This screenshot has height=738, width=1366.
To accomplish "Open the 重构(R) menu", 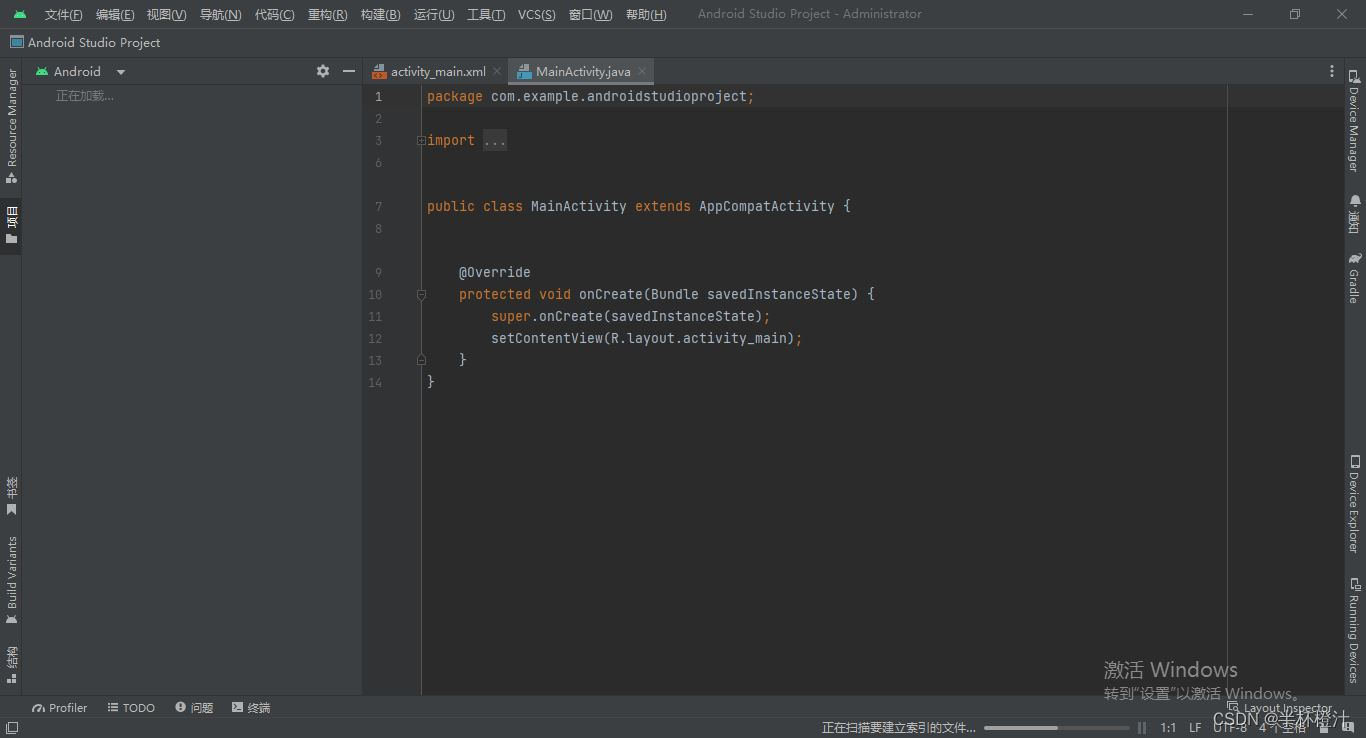I will tap(328, 14).
